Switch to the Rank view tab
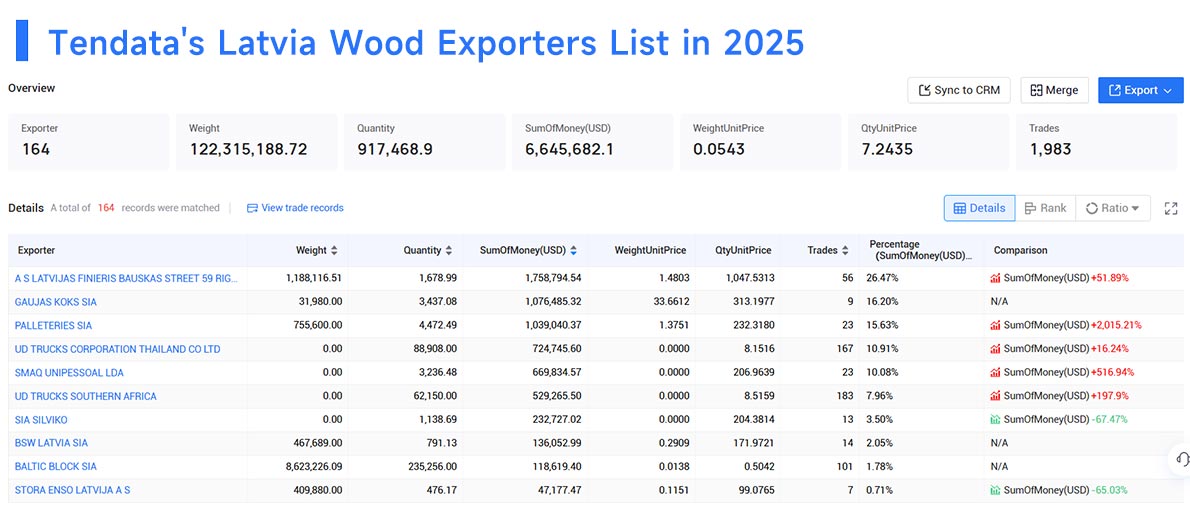1190x512 pixels. tap(1045, 208)
